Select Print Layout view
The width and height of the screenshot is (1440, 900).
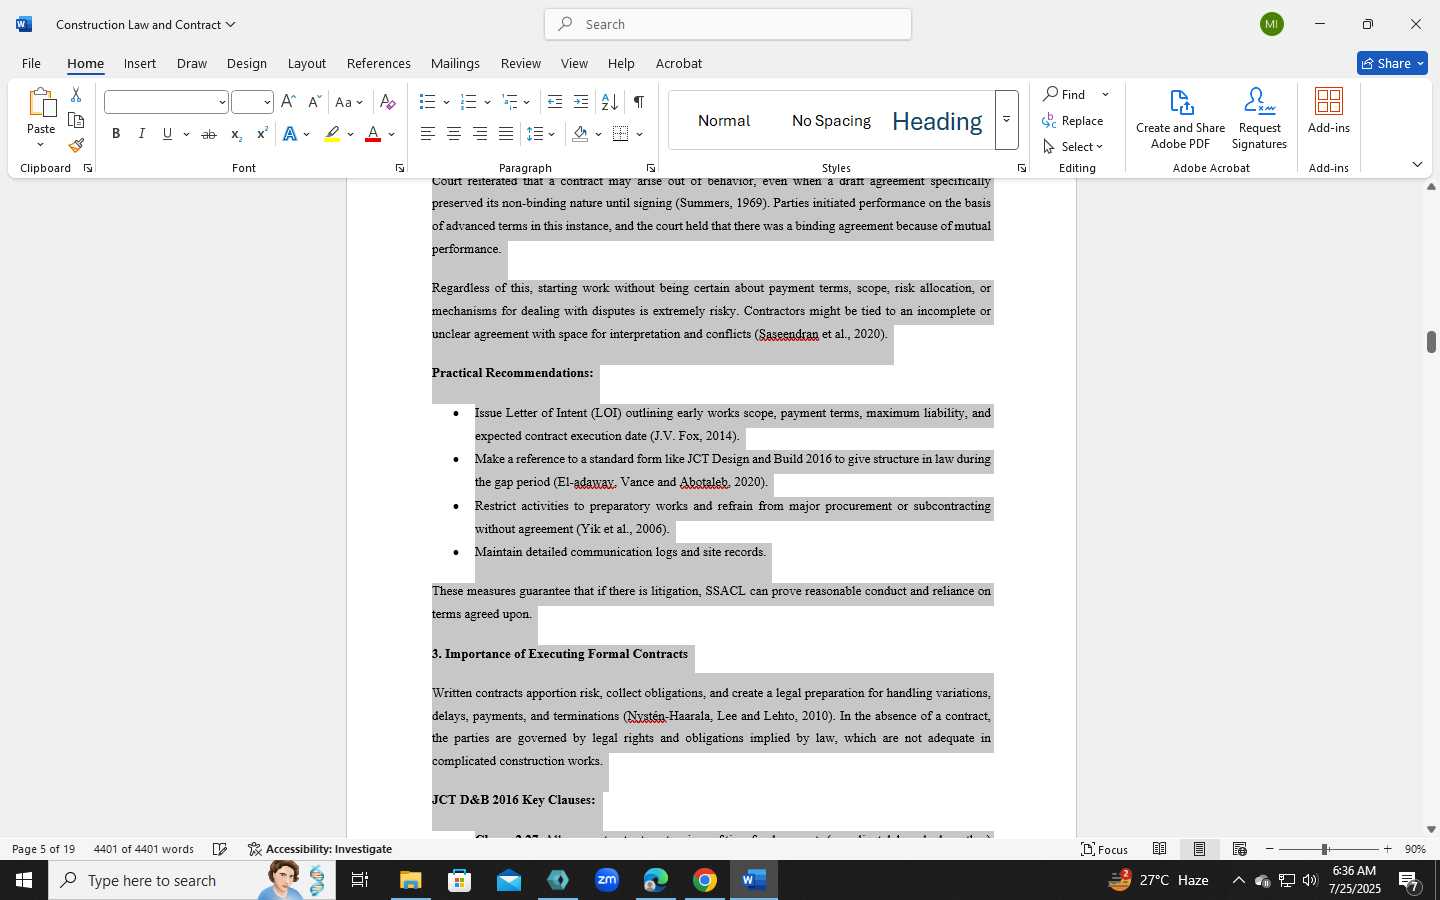click(x=1199, y=849)
